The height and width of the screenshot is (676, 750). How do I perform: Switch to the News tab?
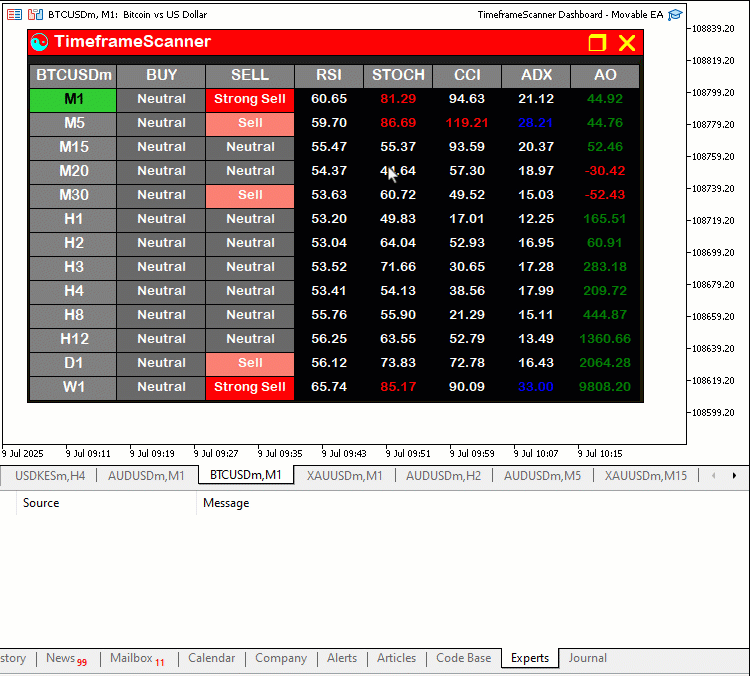(66, 659)
